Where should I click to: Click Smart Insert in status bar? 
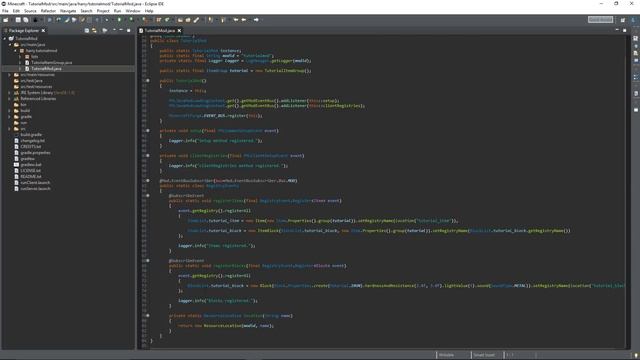(484, 355)
